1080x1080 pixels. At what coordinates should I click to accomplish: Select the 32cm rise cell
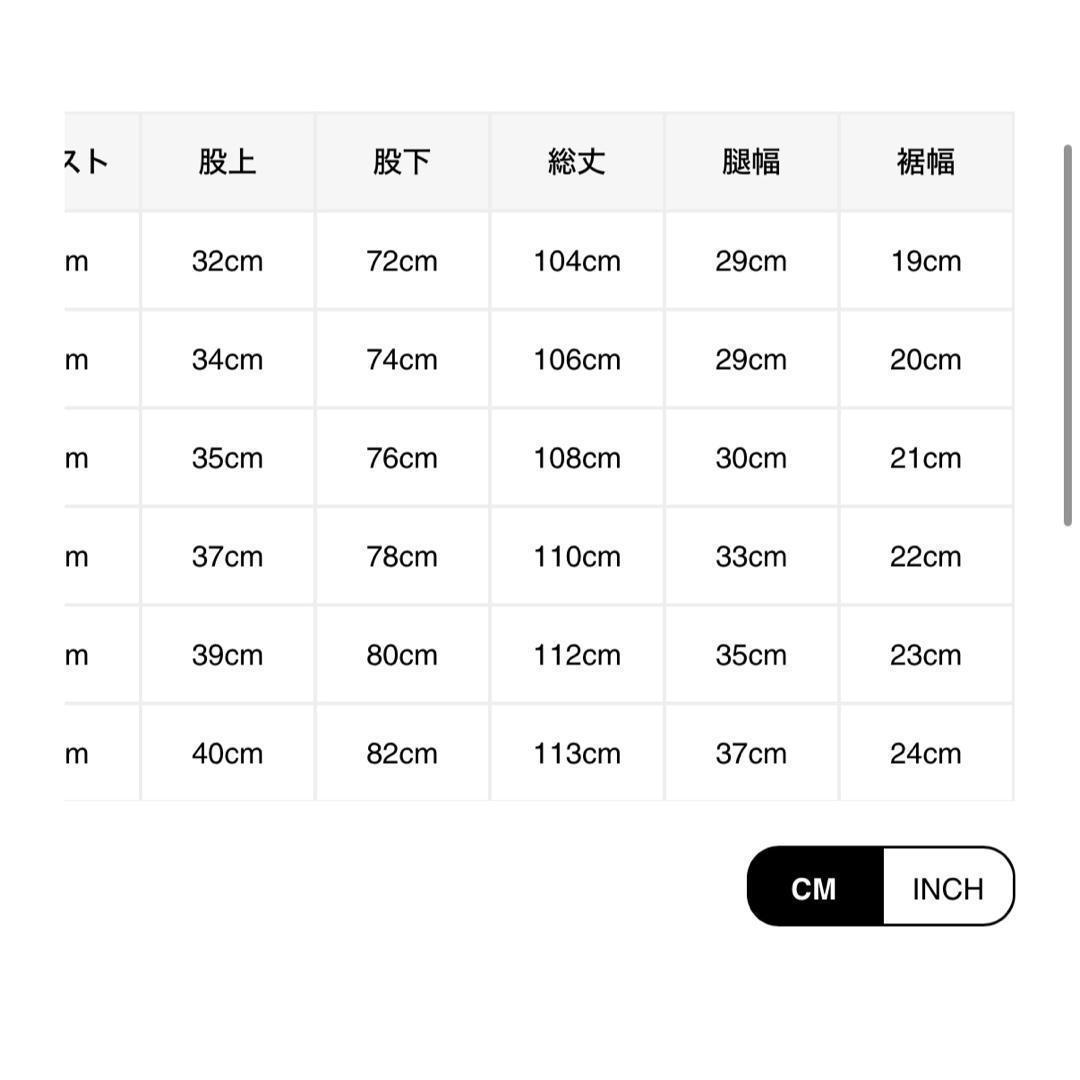pyautogui.click(x=228, y=261)
